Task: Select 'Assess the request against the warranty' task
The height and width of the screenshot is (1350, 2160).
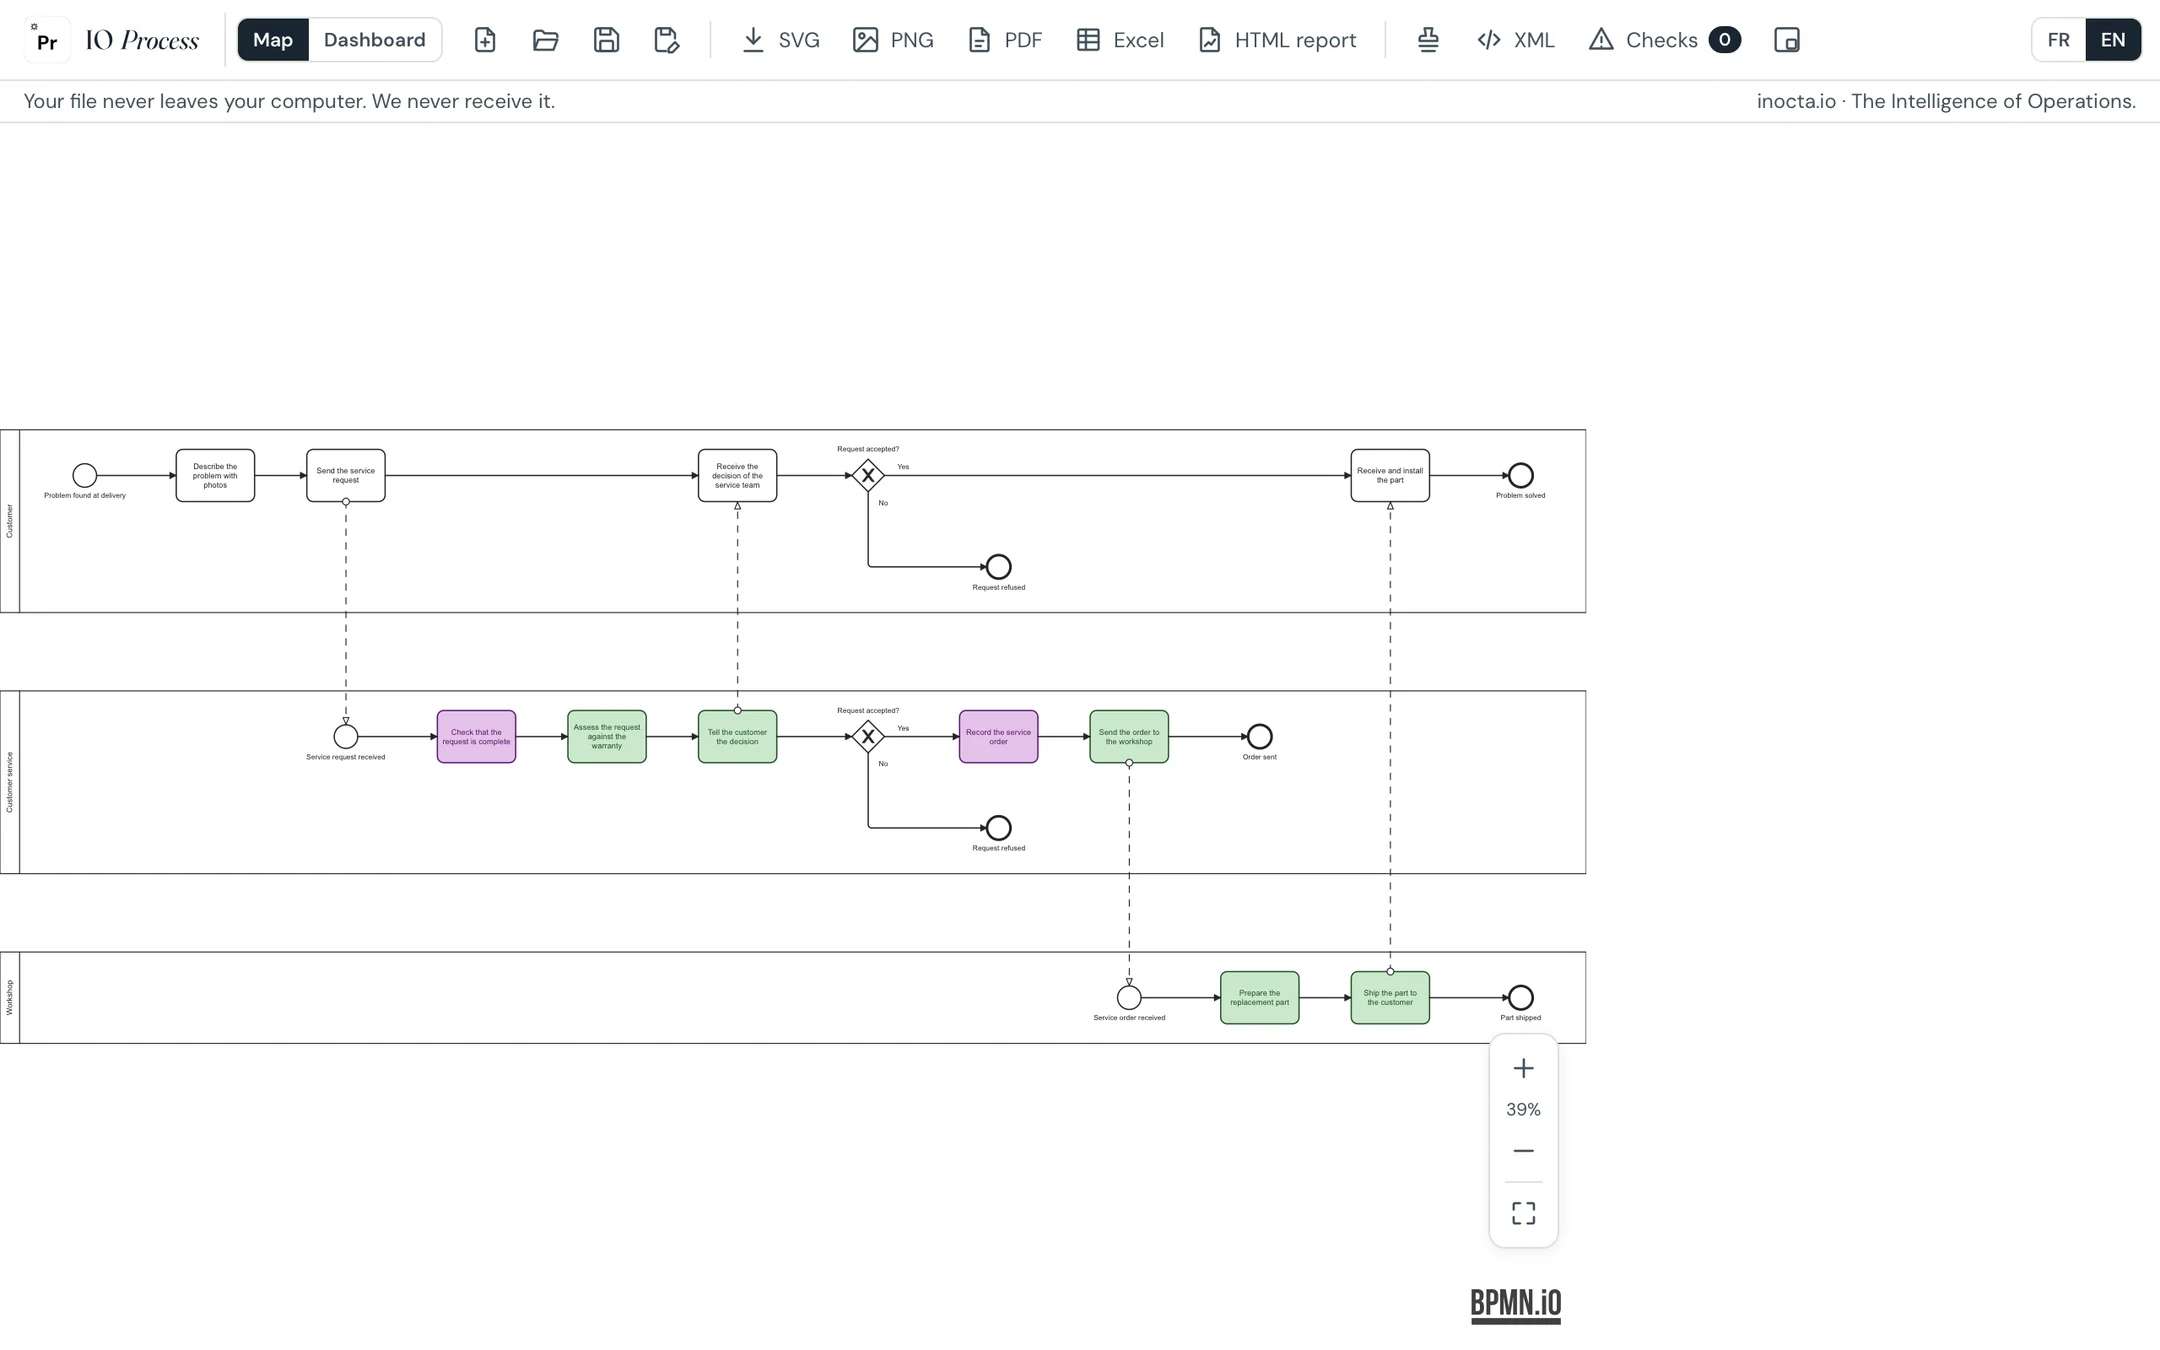Action: 607,737
